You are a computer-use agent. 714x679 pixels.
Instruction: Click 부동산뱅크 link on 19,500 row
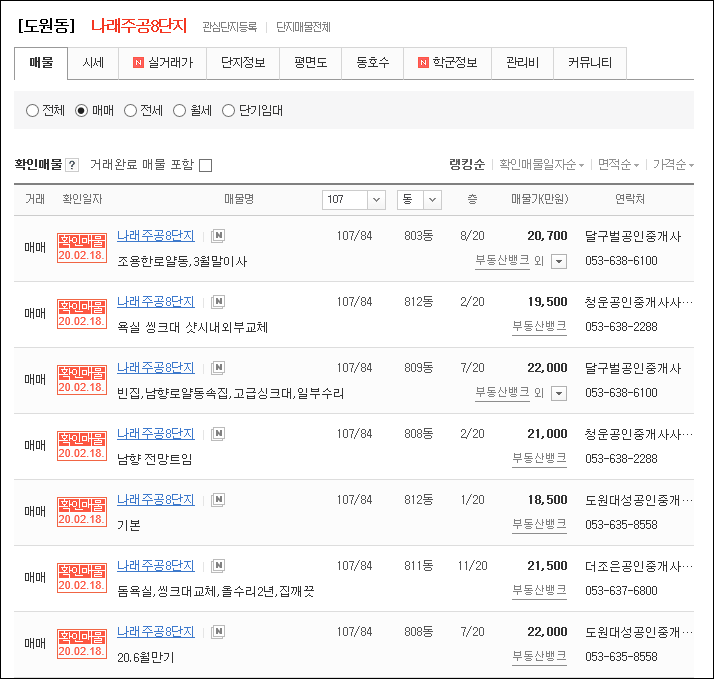(x=540, y=327)
